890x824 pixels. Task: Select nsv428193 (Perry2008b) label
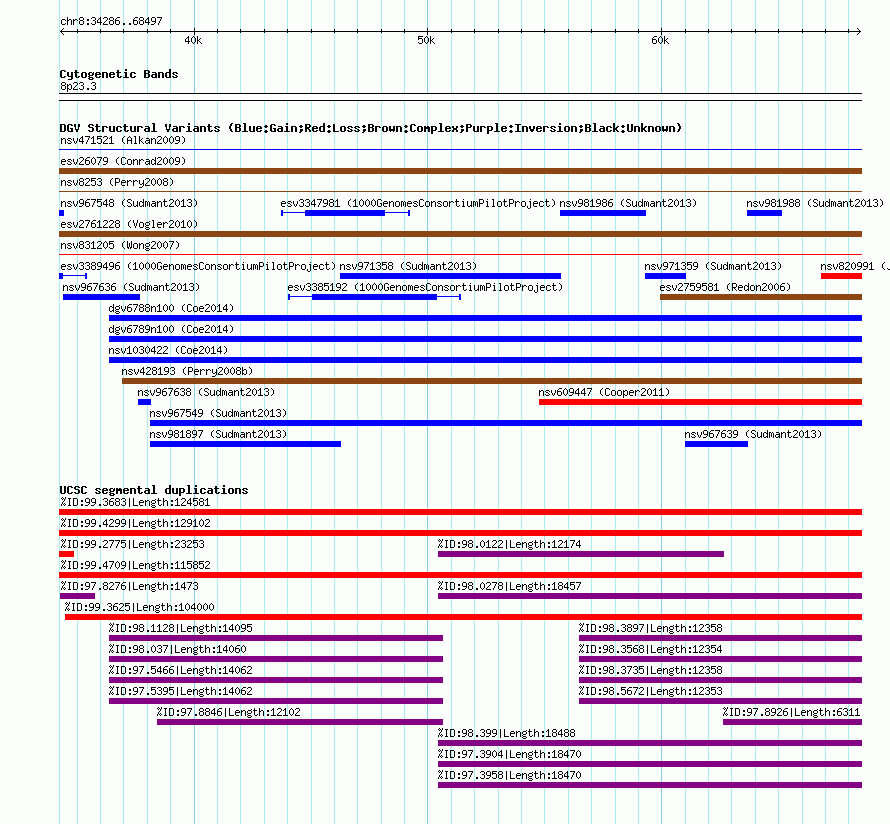[x=187, y=371]
